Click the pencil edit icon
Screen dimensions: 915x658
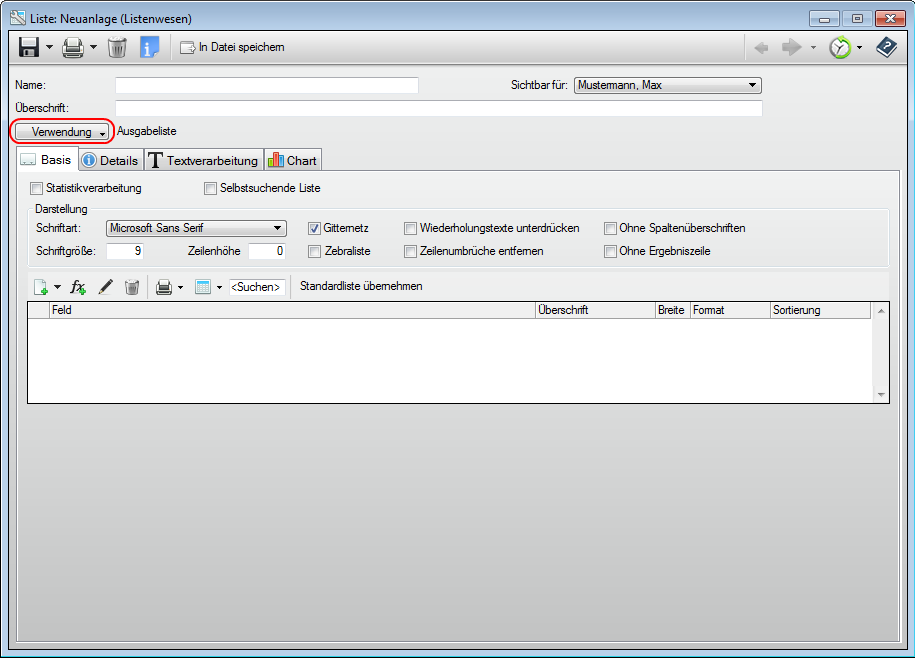[x=105, y=287]
